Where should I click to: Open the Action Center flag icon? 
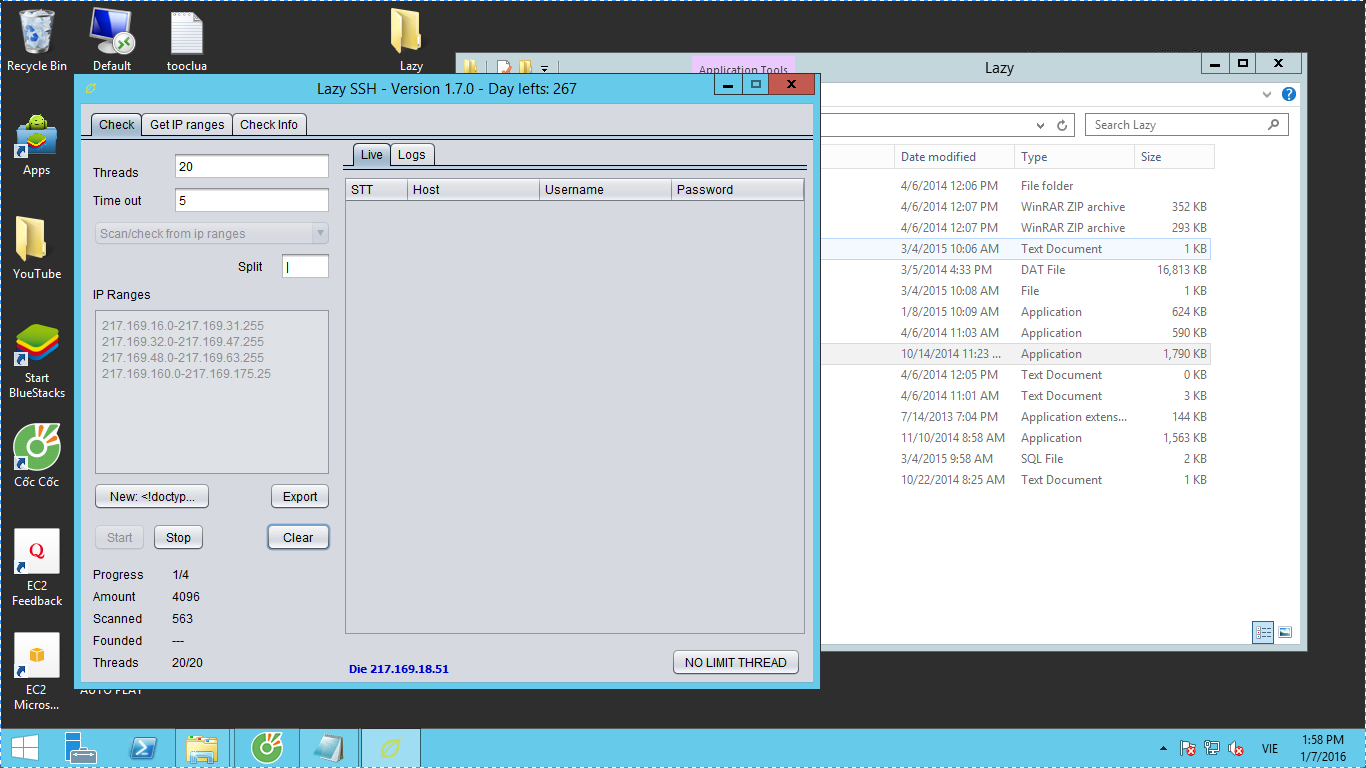pos(1188,748)
